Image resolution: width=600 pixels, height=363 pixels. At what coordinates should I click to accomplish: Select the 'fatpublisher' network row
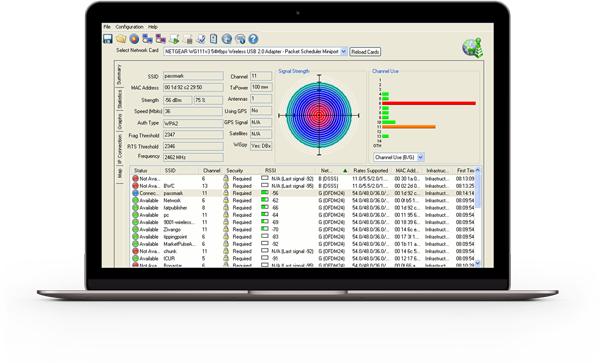click(302, 208)
